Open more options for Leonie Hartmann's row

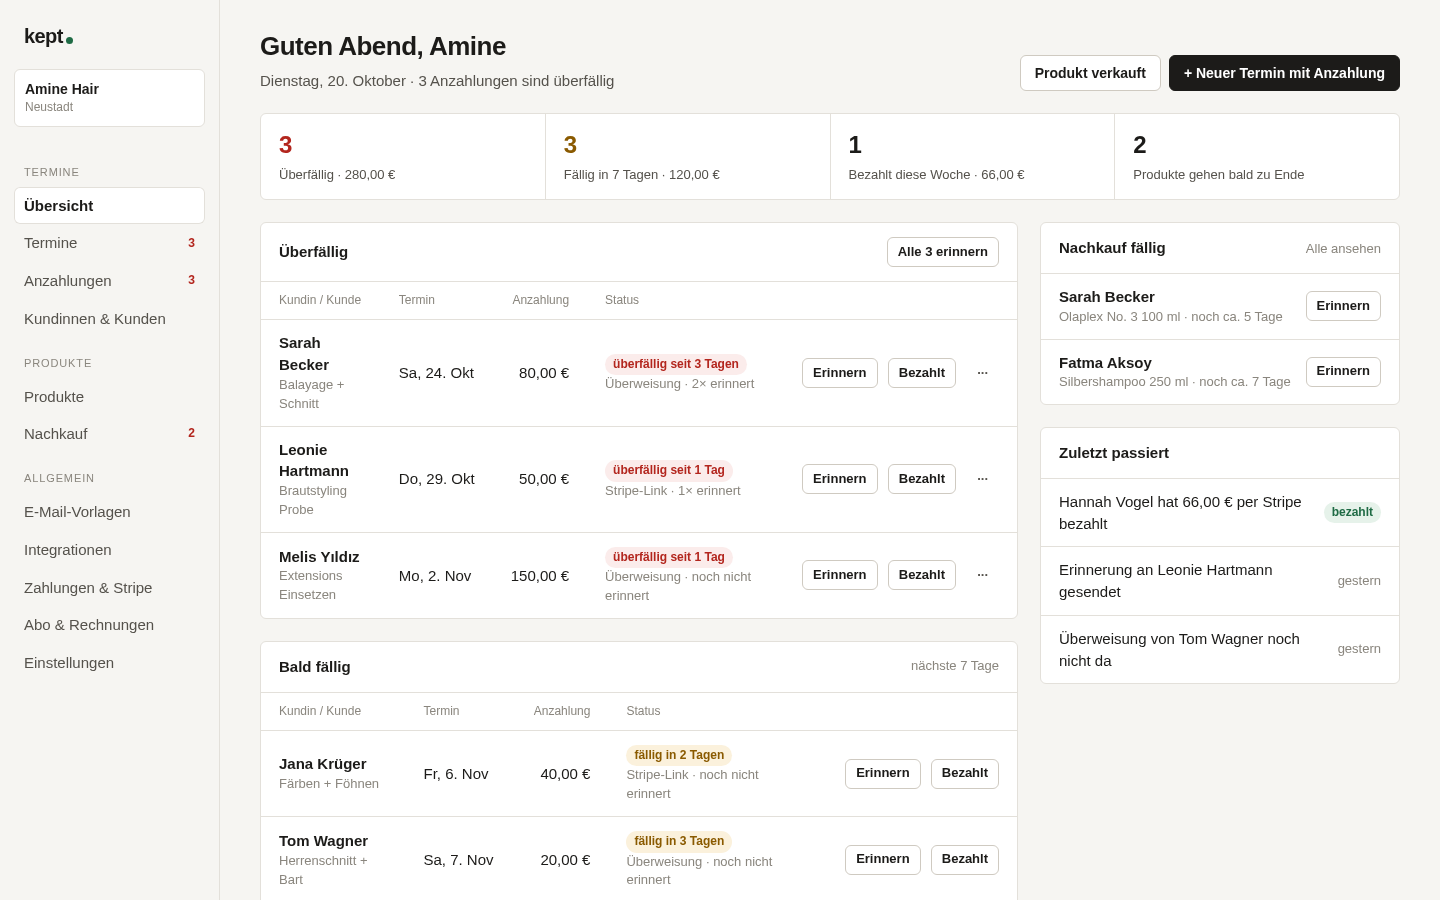pos(982,479)
